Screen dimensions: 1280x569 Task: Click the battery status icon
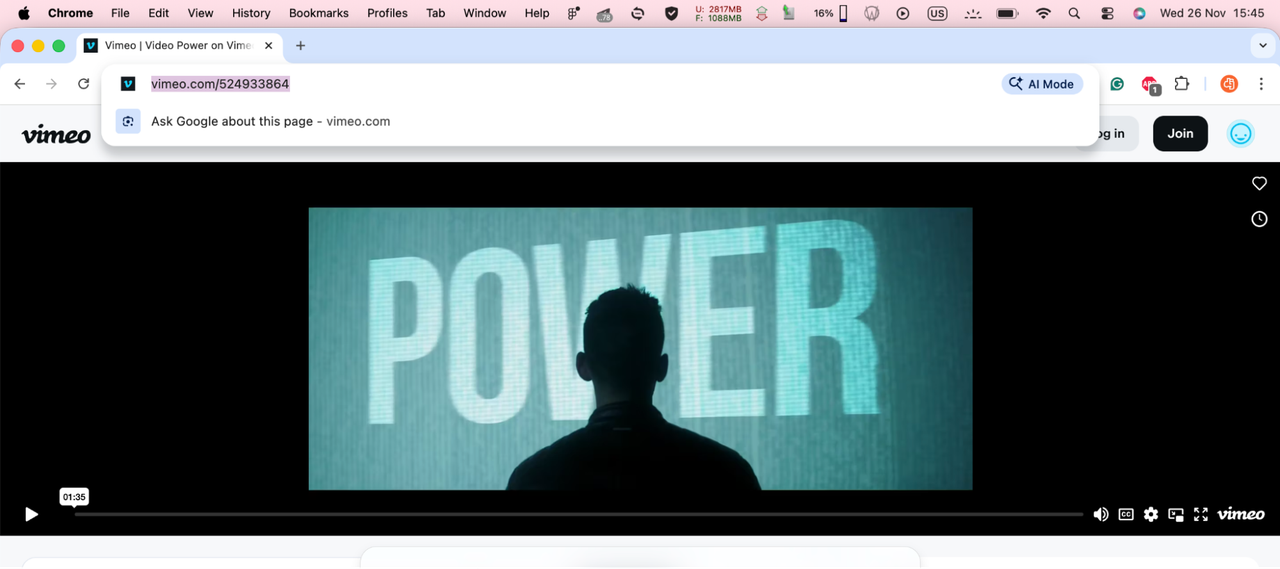click(1007, 13)
